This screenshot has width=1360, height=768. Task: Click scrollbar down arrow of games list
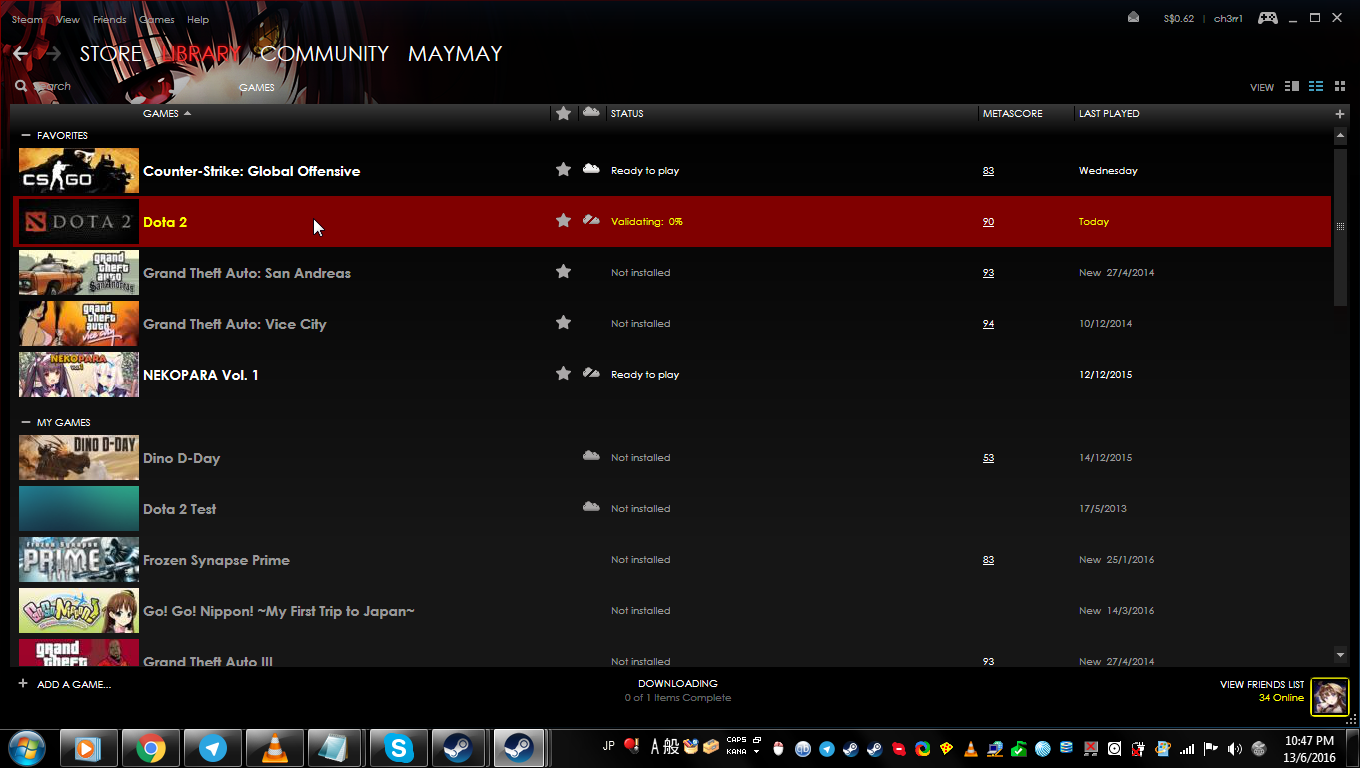[x=1340, y=655]
